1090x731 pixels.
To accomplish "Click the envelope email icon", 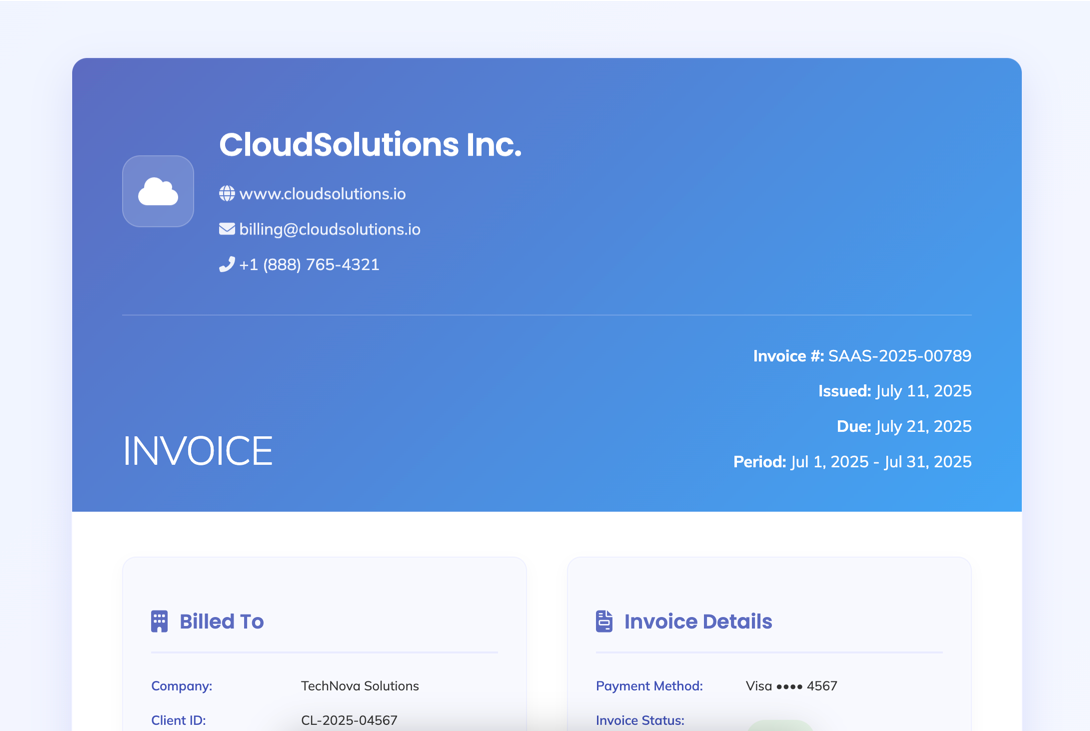I will tap(227, 229).
